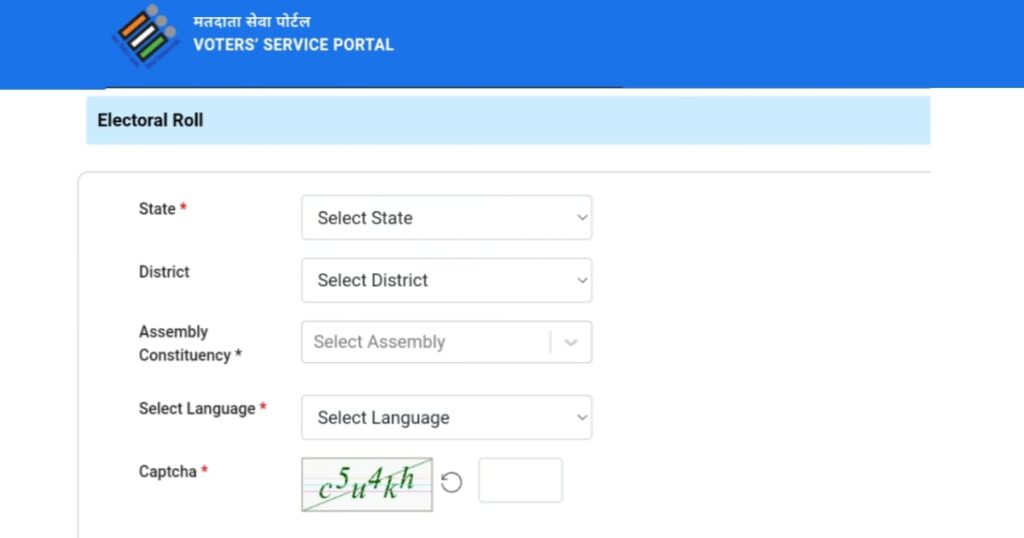Click the Captcha field label
Image resolution: width=1024 pixels, height=538 pixels.
tap(168, 472)
